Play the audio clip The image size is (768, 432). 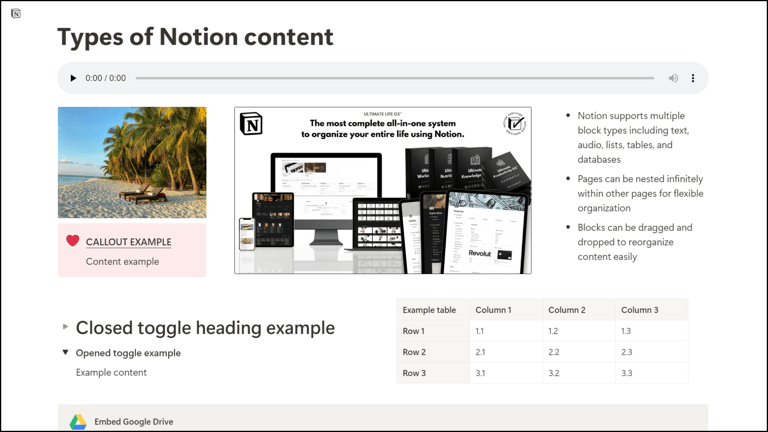click(73, 78)
